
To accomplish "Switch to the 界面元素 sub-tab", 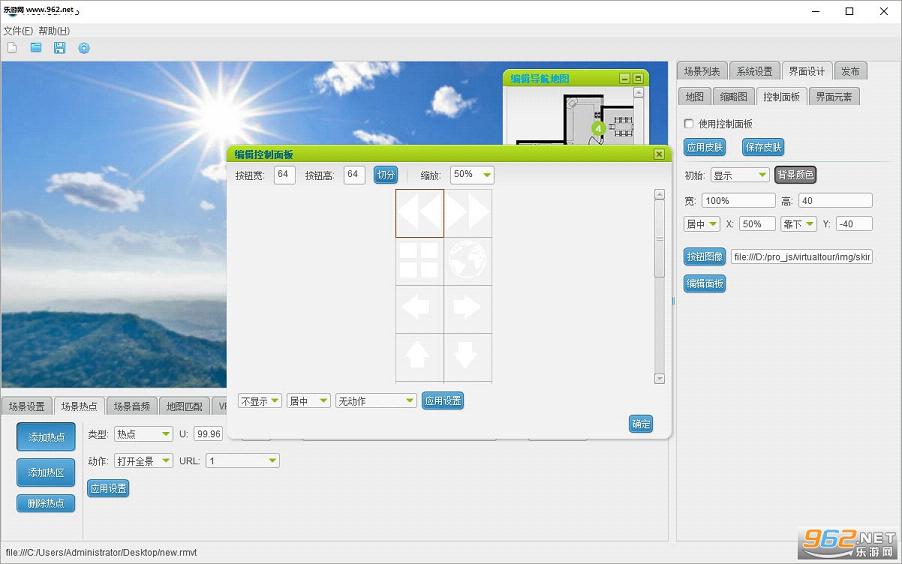I will click(834, 97).
